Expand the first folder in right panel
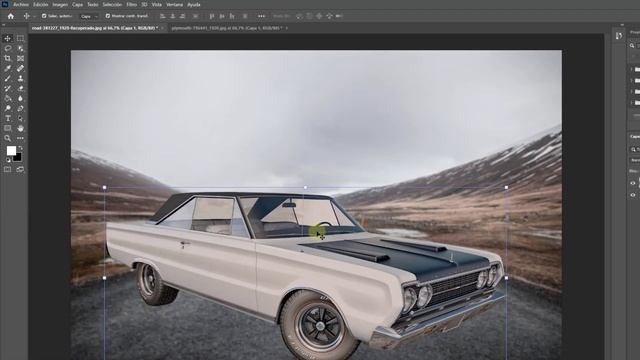Viewport: 640px width, 360px height. click(631, 69)
